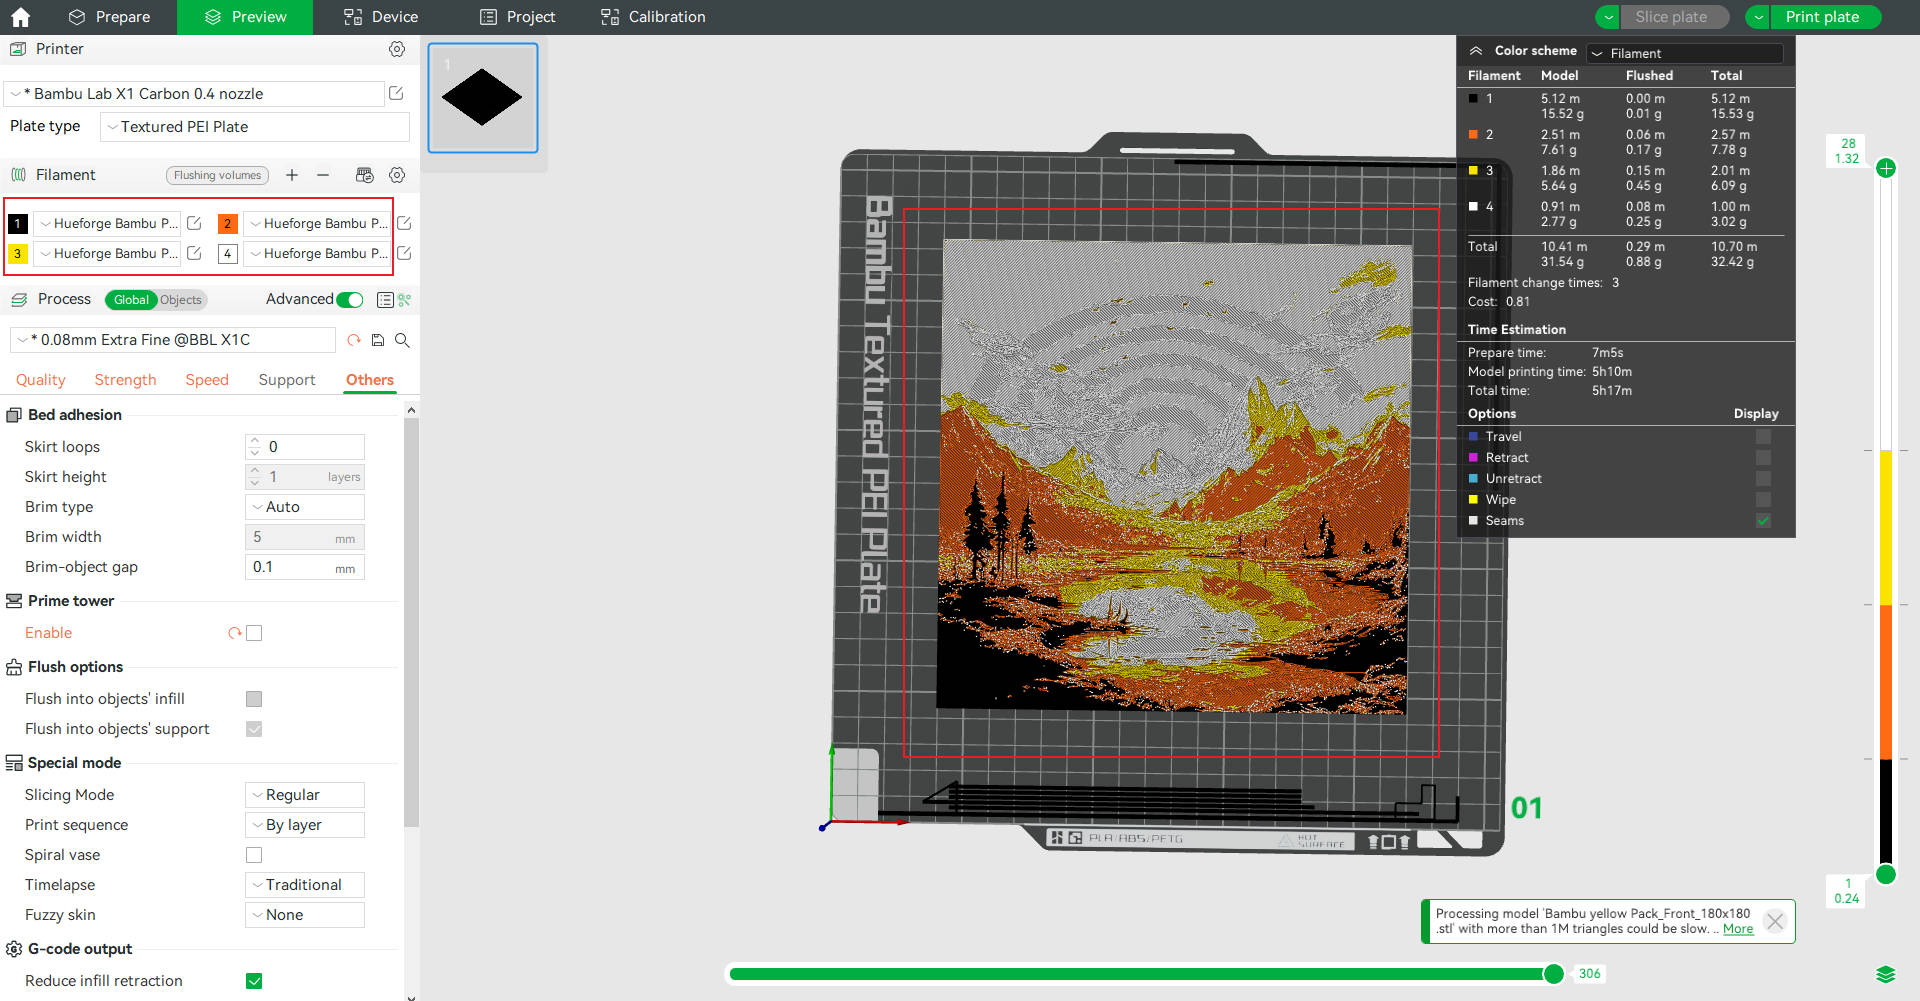
Task: Click the Brim-object gap input field
Action: pyautogui.click(x=305, y=567)
